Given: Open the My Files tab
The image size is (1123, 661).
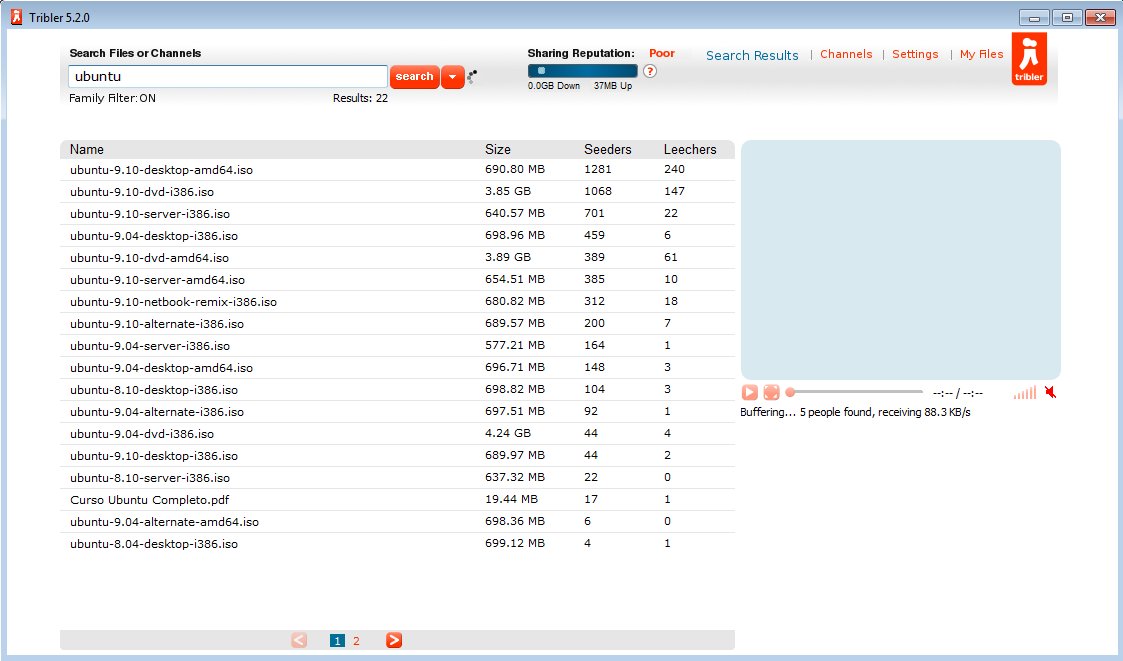Looking at the screenshot, I should click(981, 54).
